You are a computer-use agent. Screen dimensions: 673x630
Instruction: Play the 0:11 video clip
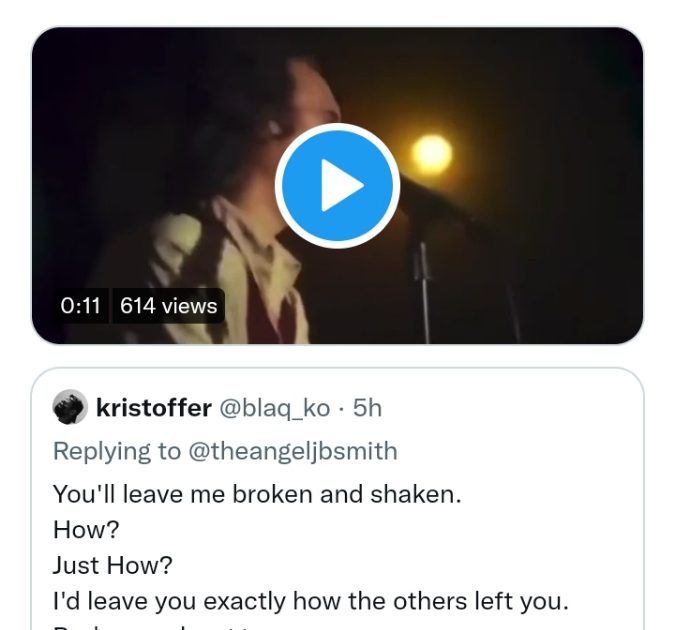point(337,185)
